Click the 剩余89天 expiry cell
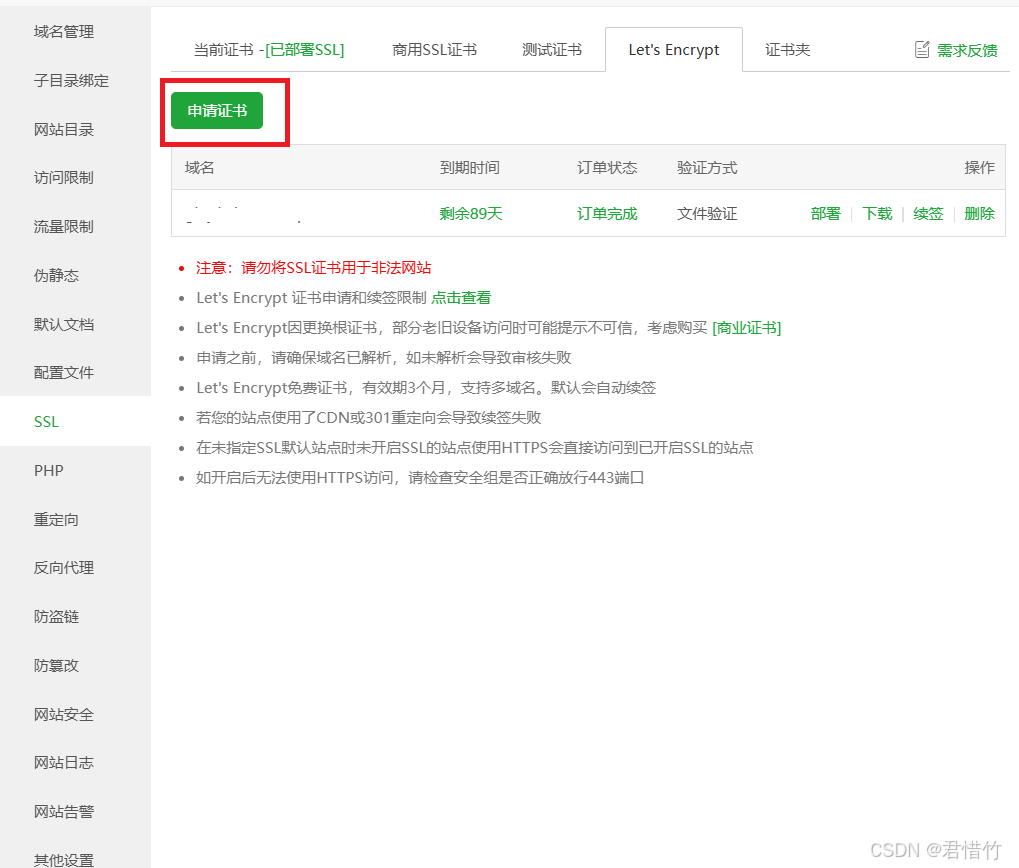 (x=471, y=214)
